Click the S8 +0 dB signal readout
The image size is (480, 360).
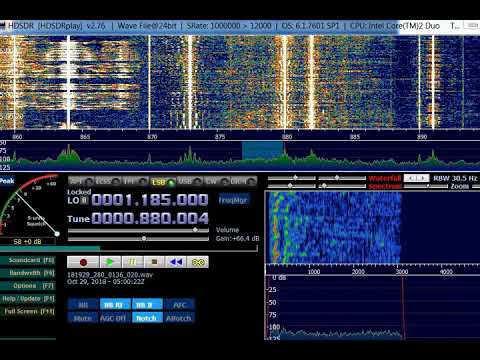[27, 242]
